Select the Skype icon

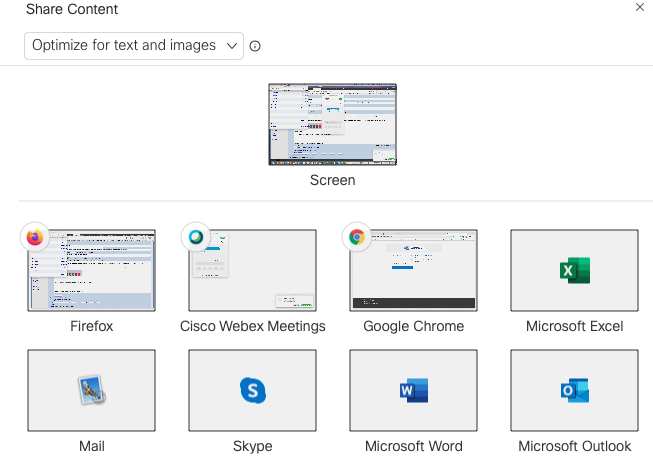[x=253, y=390]
